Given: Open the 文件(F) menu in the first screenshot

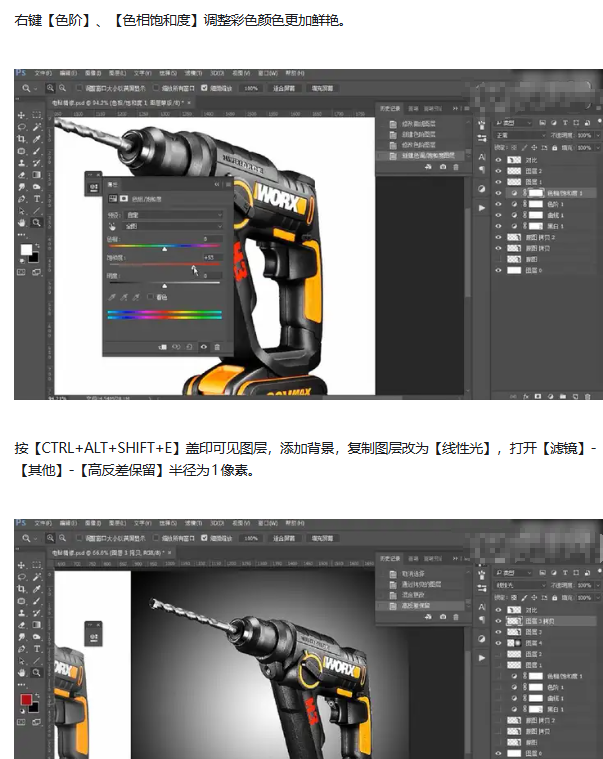Looking at the screenshot, I should click(43, 74).
